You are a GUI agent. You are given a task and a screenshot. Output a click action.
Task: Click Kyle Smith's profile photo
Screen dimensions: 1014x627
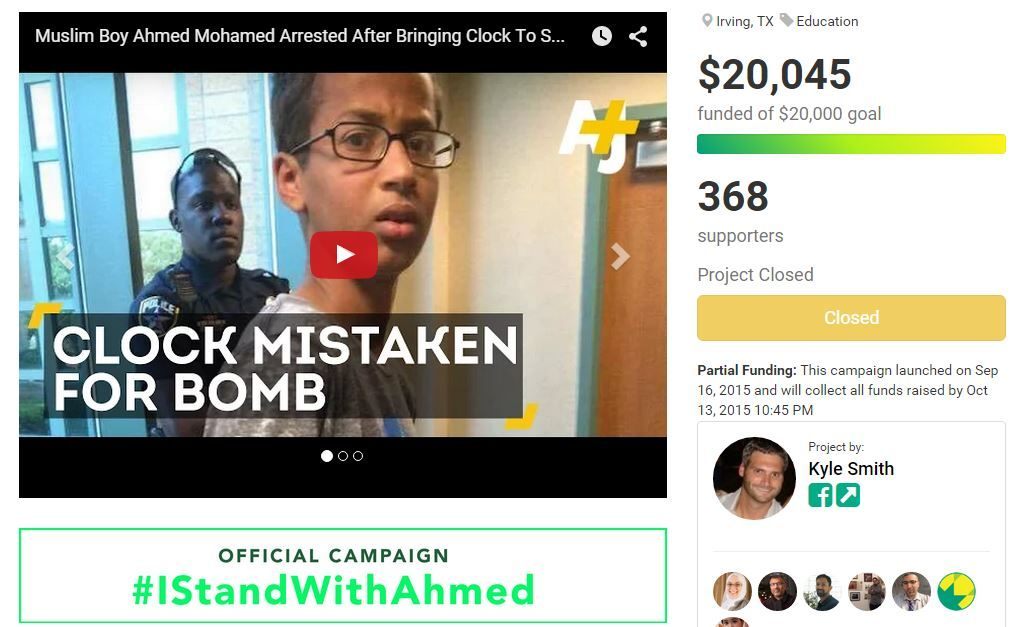754,478
